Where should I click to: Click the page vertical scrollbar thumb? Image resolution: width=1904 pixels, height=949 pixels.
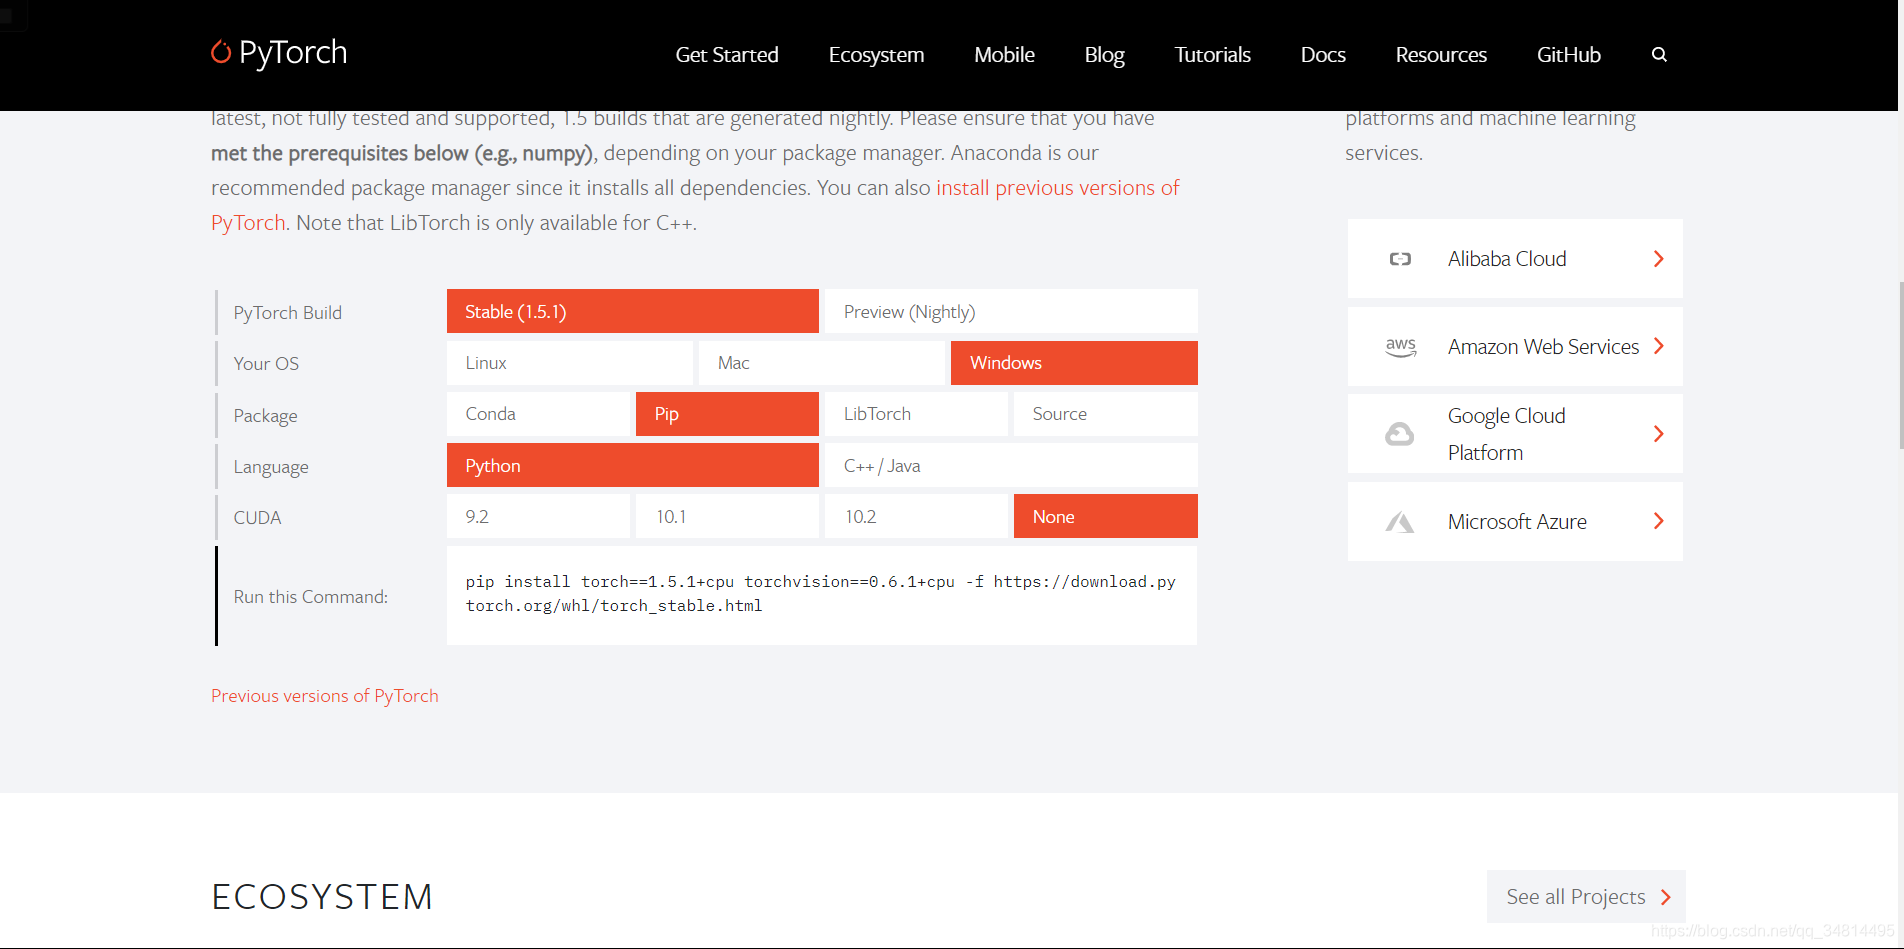point(1900,365)
